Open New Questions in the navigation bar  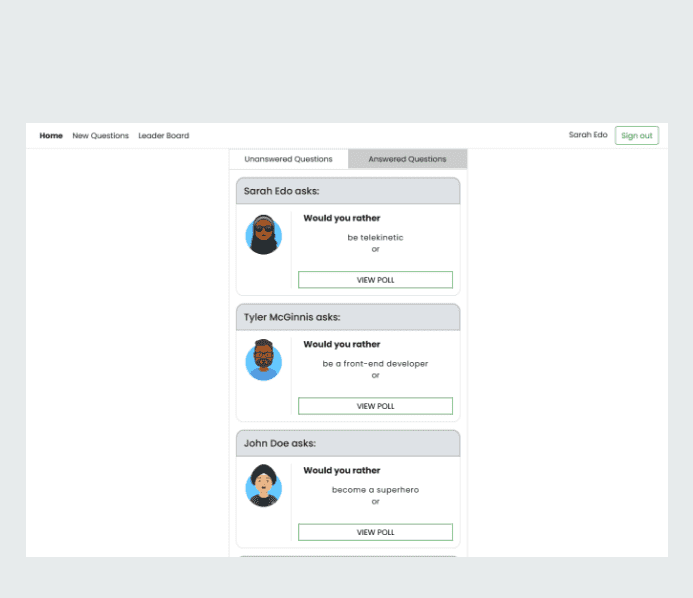(100, 136)
